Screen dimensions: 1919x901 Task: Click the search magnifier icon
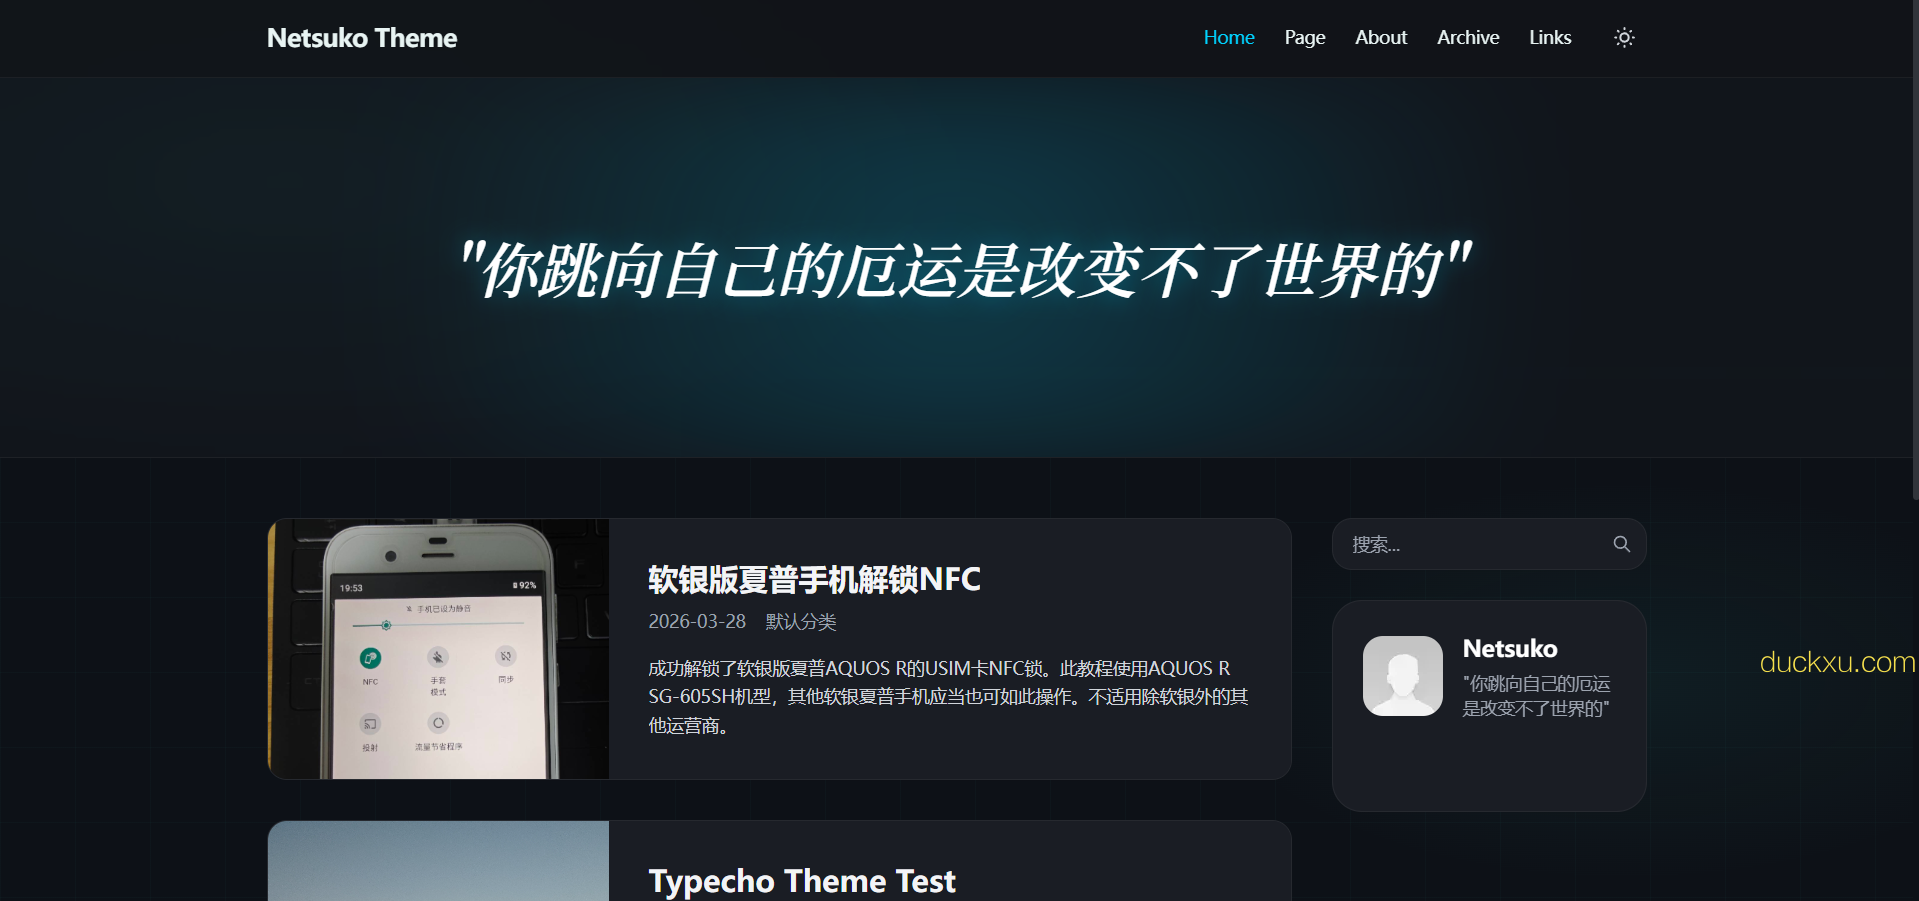point(1621,544)
